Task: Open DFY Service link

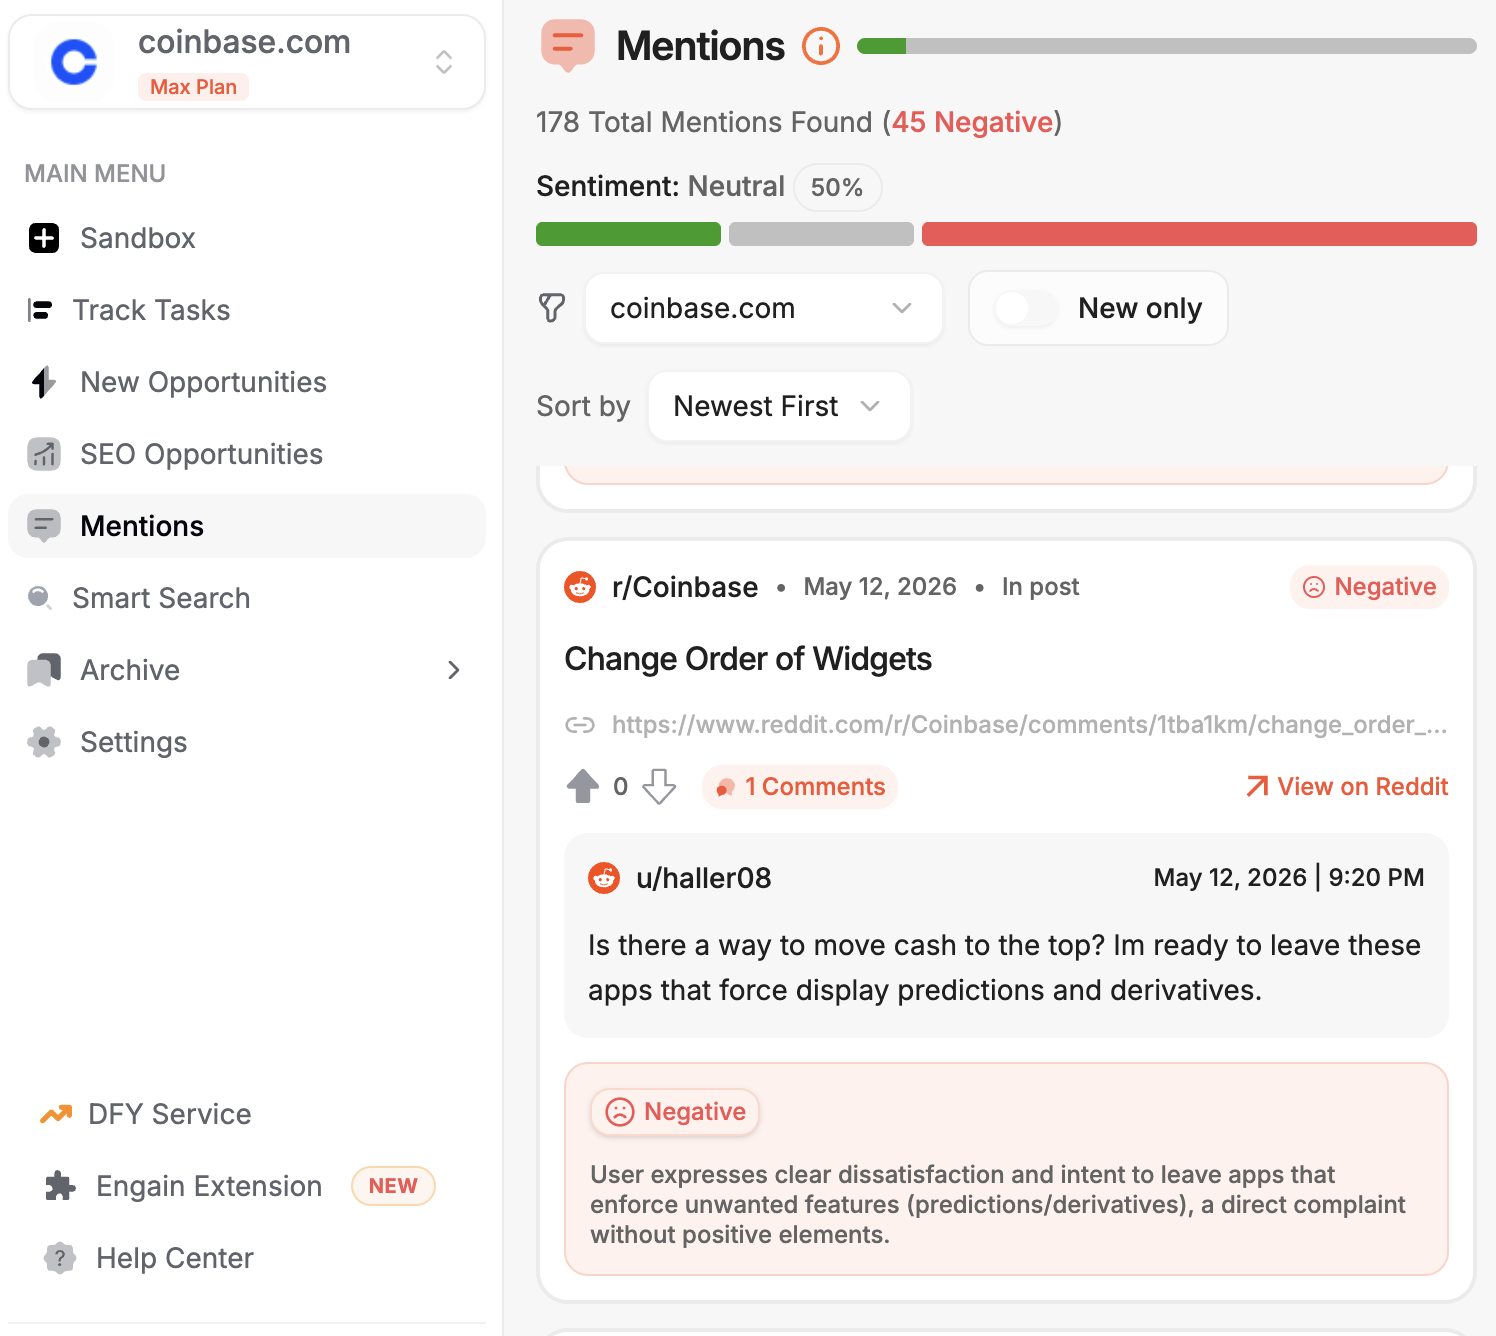Action: click(169, 1114)
